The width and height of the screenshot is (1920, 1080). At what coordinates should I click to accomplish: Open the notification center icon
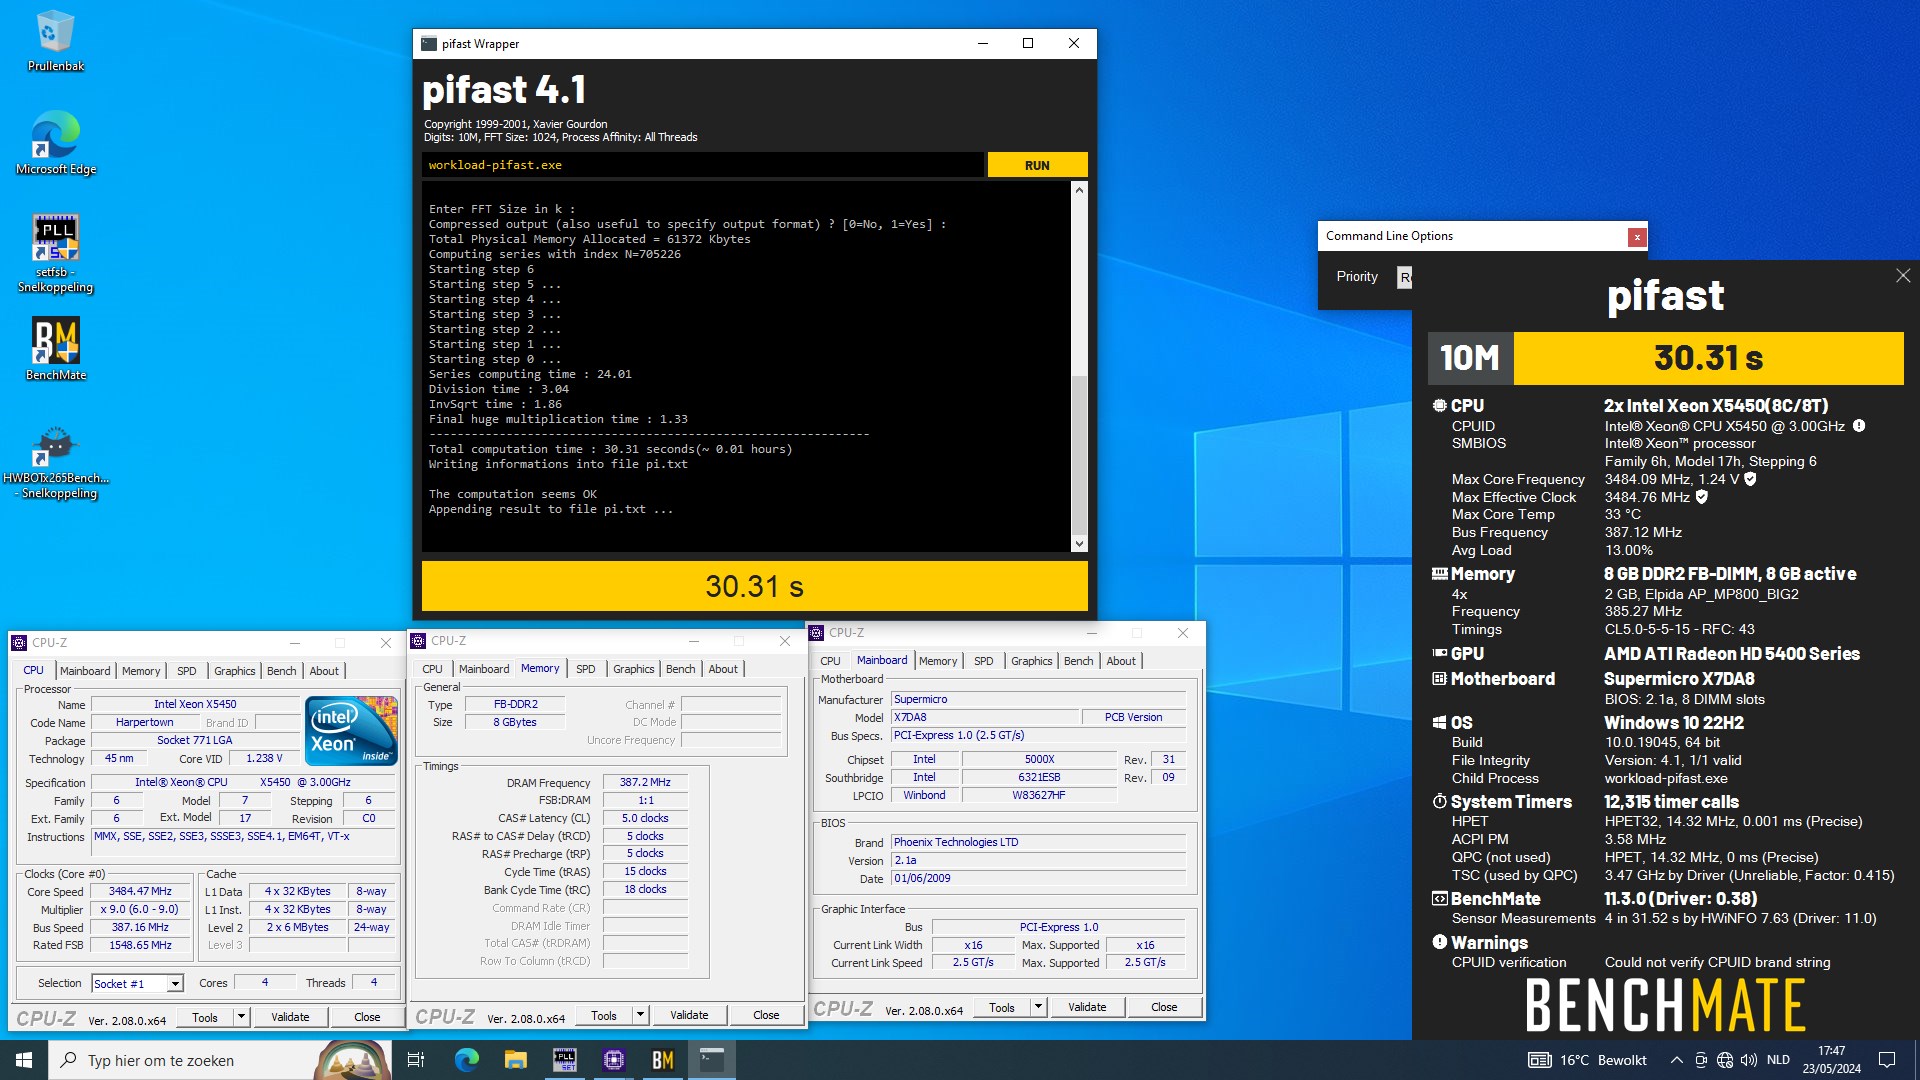[x=1887, y=1060]
